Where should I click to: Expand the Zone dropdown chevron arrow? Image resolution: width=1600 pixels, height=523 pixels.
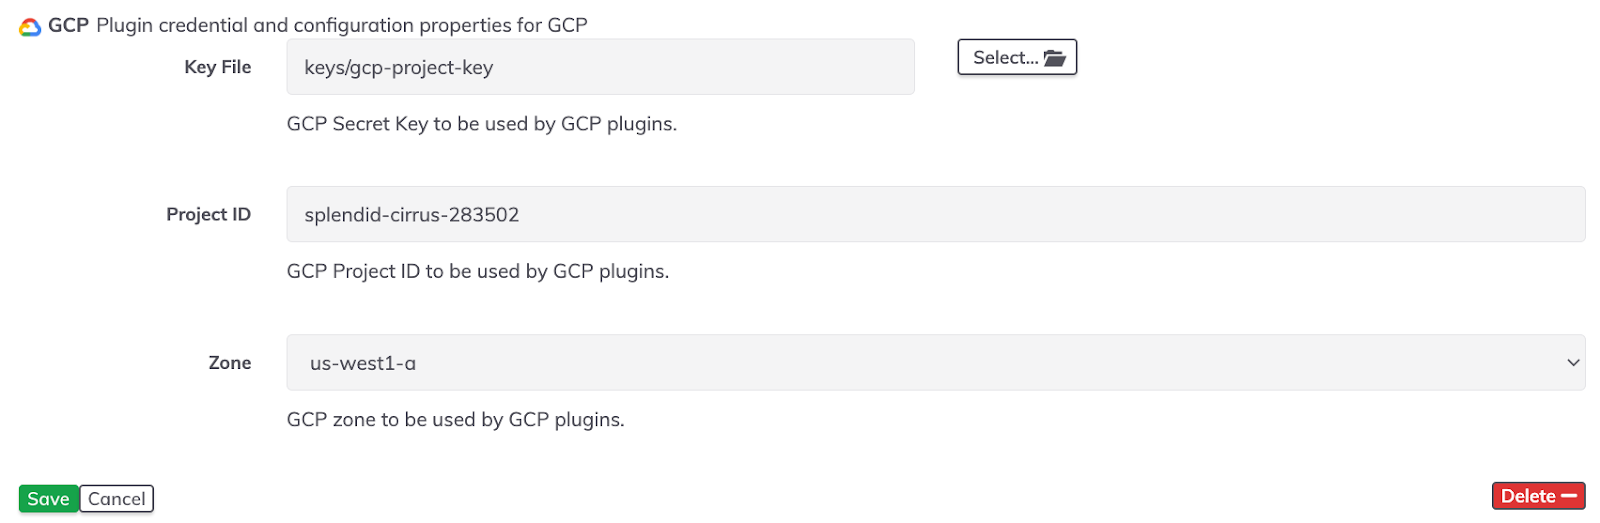pos(1573,363)
